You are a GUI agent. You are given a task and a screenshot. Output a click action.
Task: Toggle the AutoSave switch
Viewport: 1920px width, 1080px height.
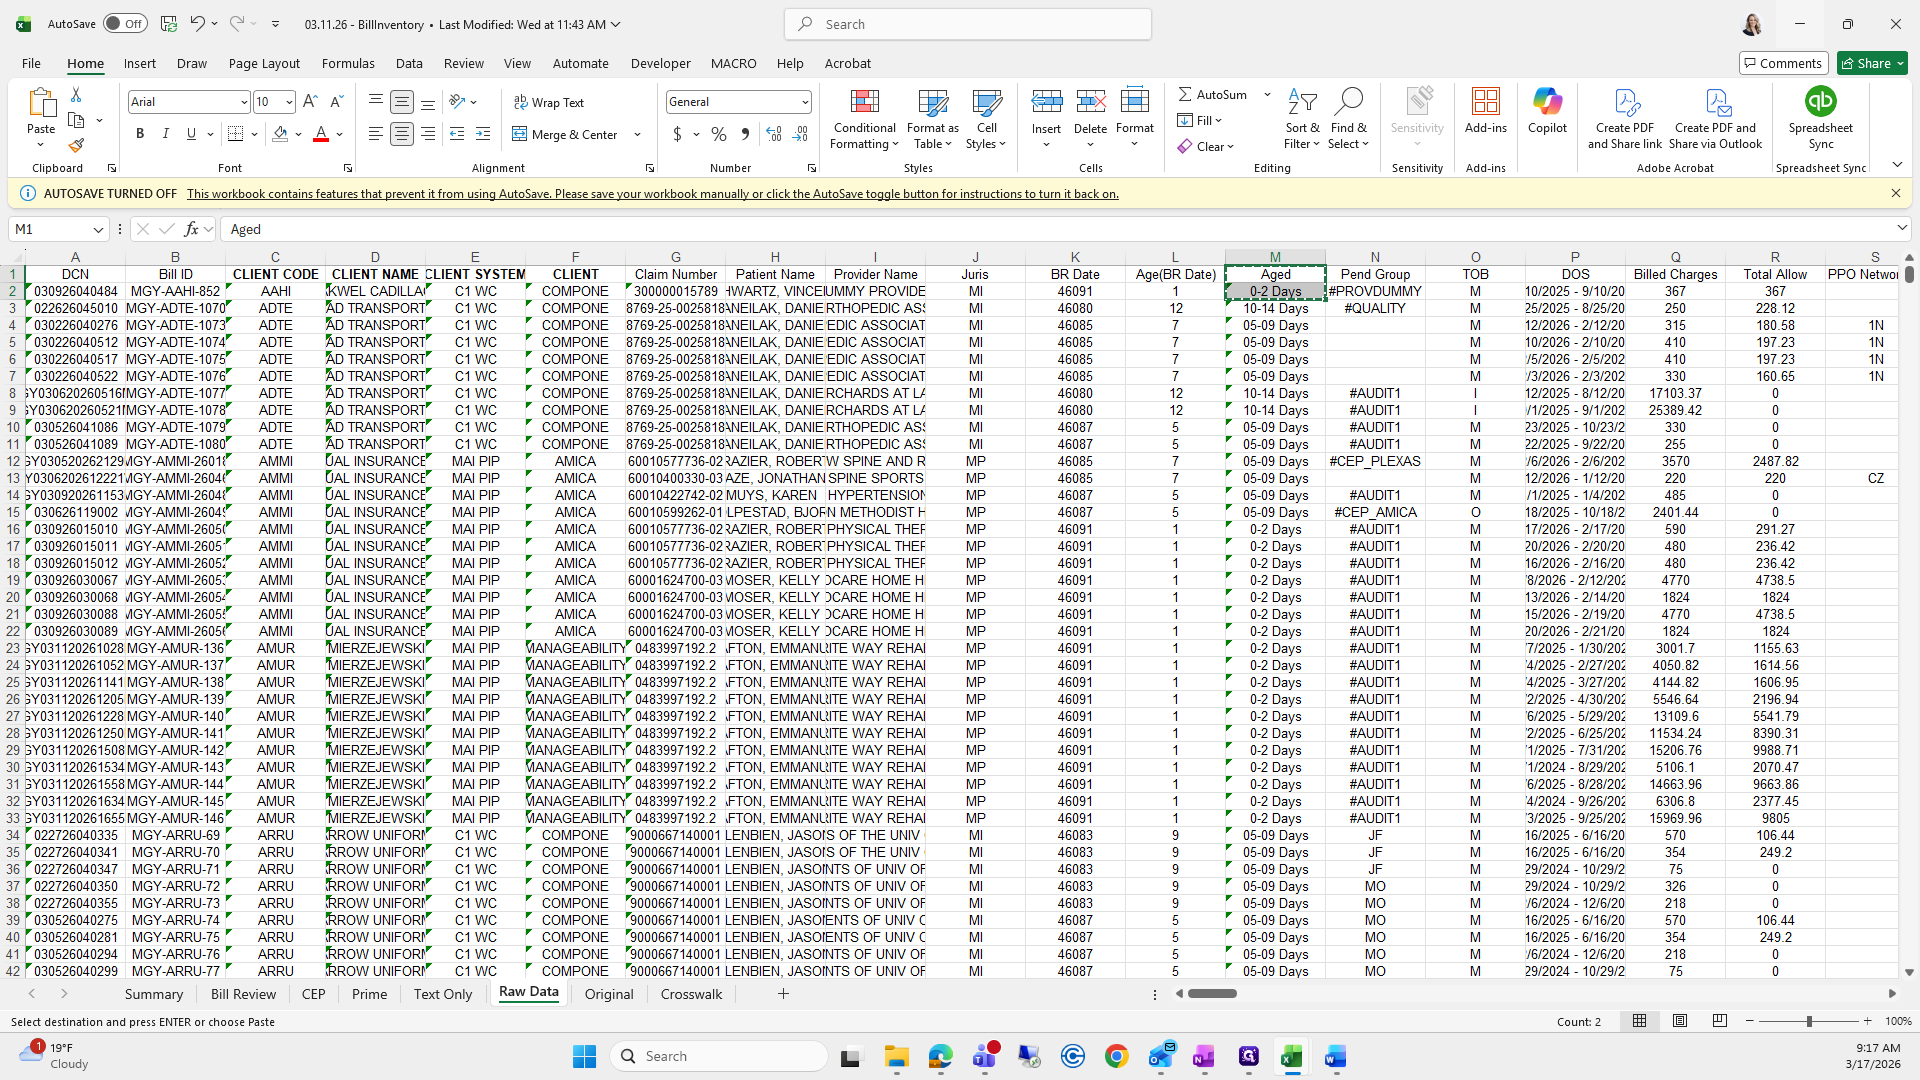tap(124, 24)
